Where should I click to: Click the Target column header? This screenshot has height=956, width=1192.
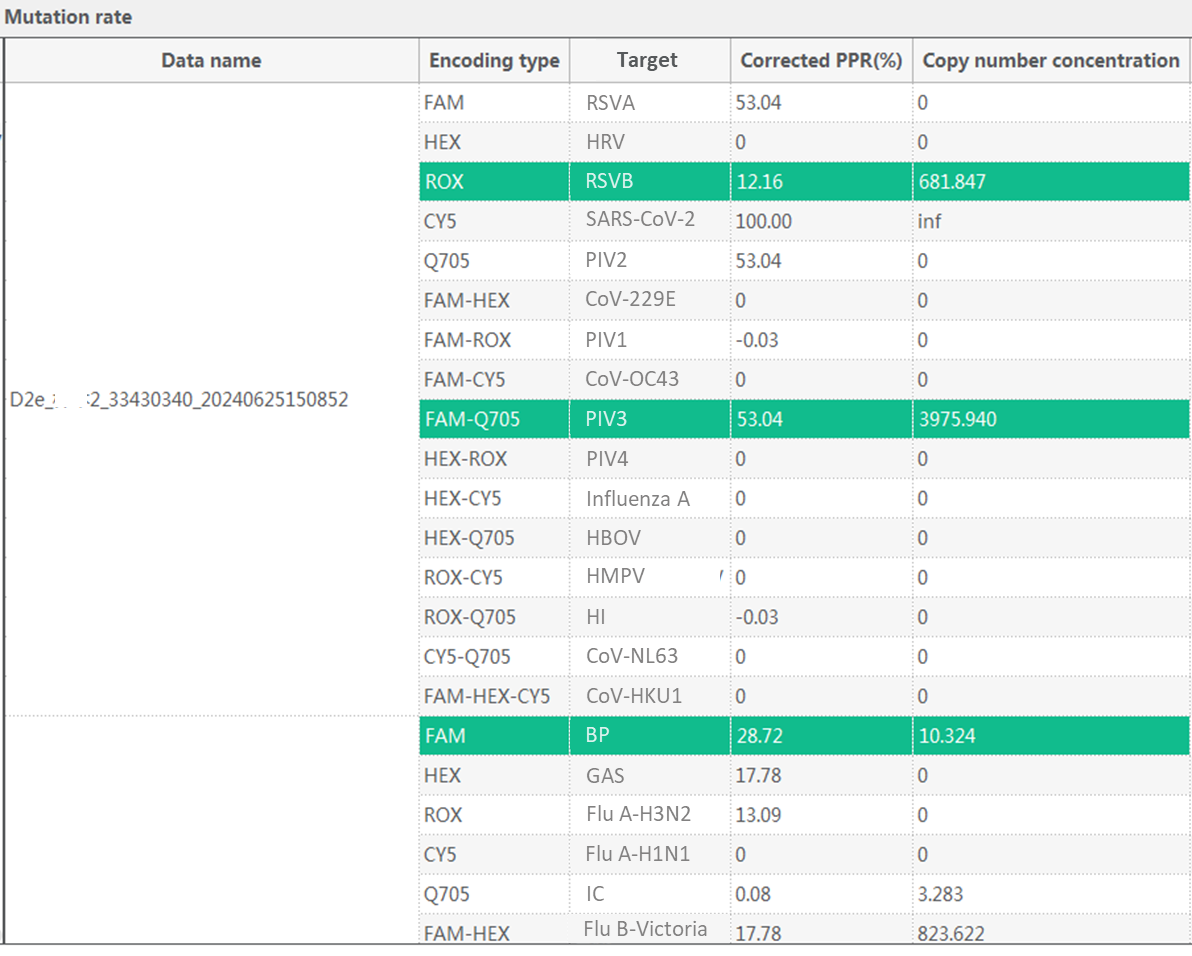point(647,60)
